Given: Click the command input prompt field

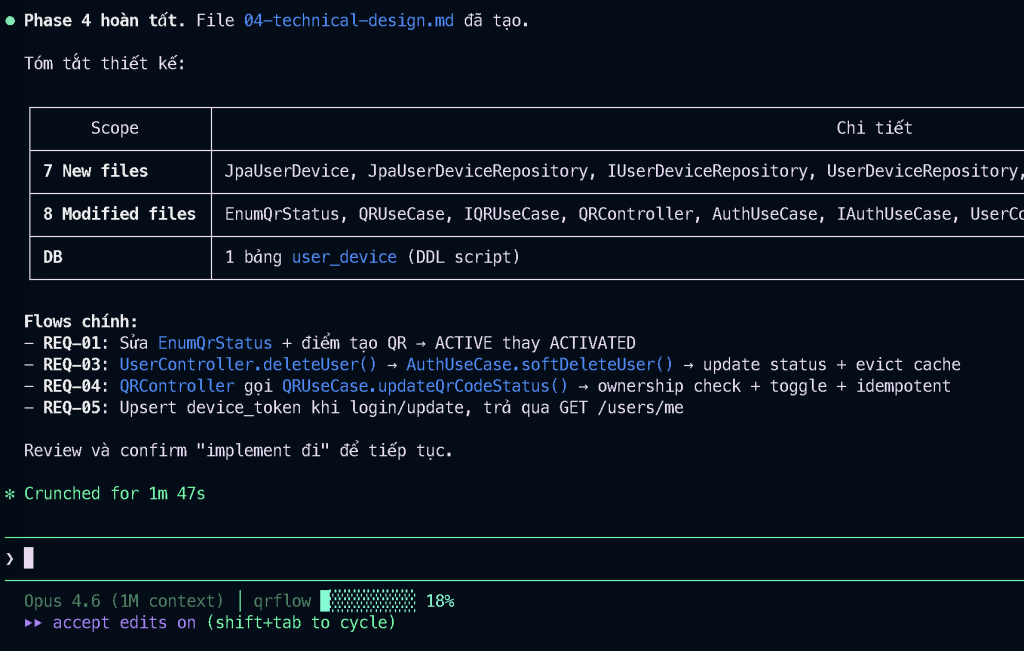Looking at the screenshot, I should tap(500, 558).
